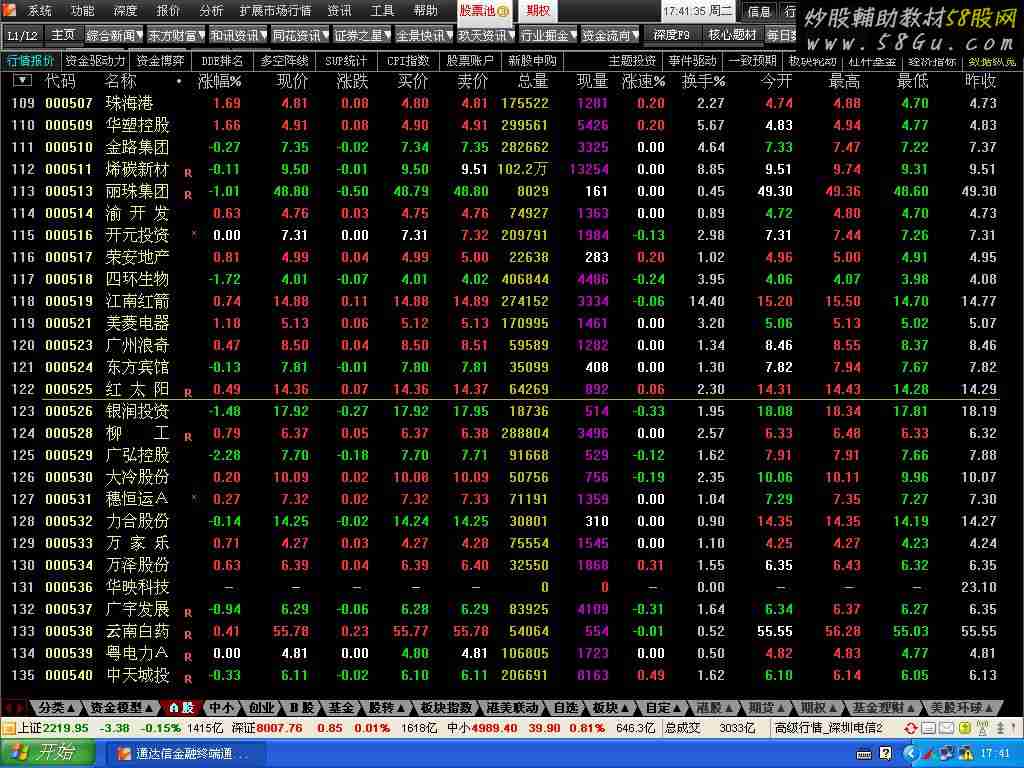
Task: Open the 工具 menu
Action: (382, 10)
